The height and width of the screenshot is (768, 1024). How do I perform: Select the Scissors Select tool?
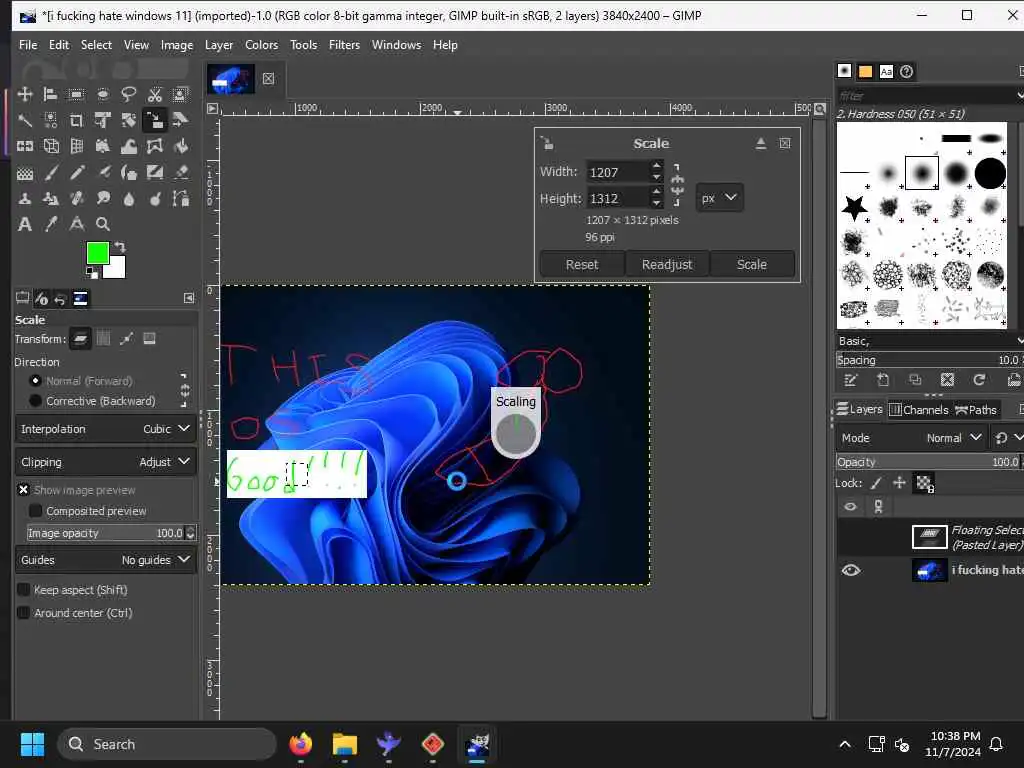point(155,94)
